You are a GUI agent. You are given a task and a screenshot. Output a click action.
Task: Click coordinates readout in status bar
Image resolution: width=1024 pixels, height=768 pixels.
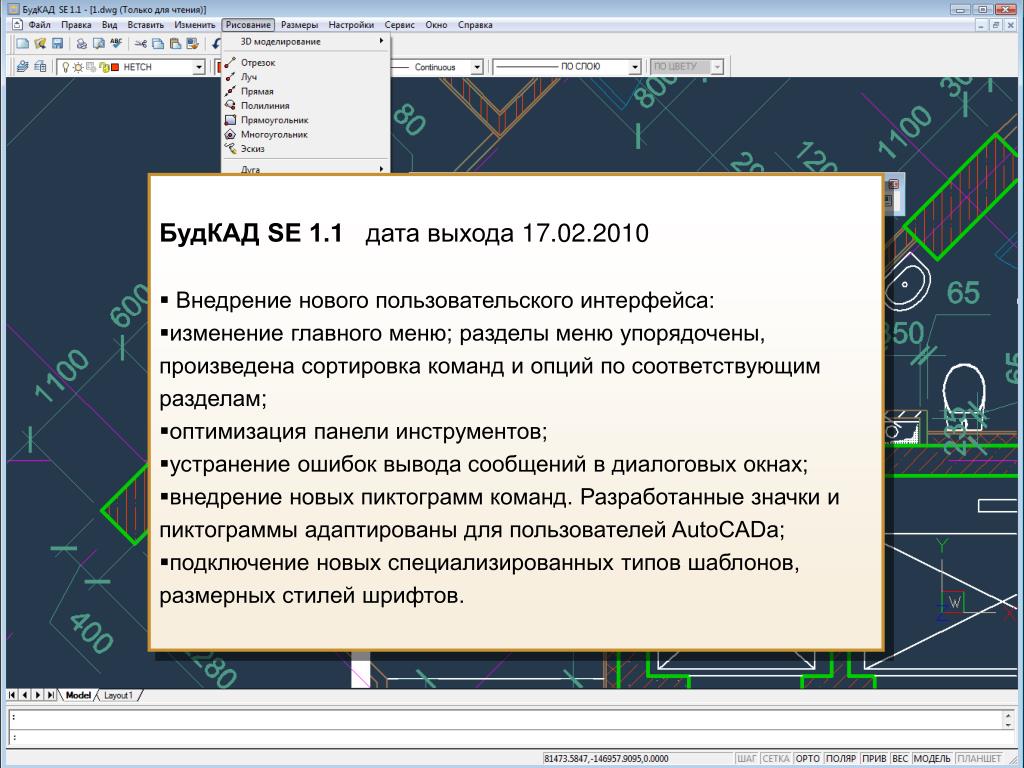click(x=605, y=759)
